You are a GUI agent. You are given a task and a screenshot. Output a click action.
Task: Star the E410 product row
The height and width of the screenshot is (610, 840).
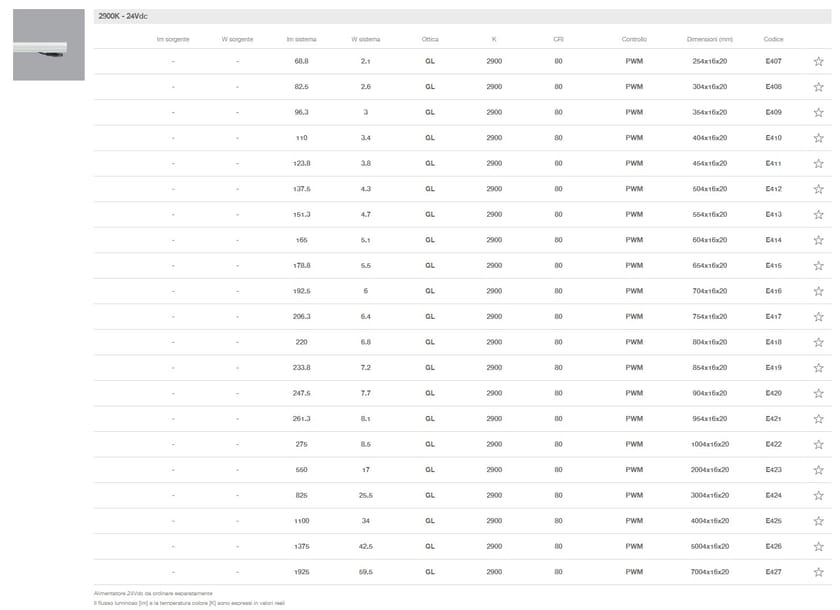point(818,138)
